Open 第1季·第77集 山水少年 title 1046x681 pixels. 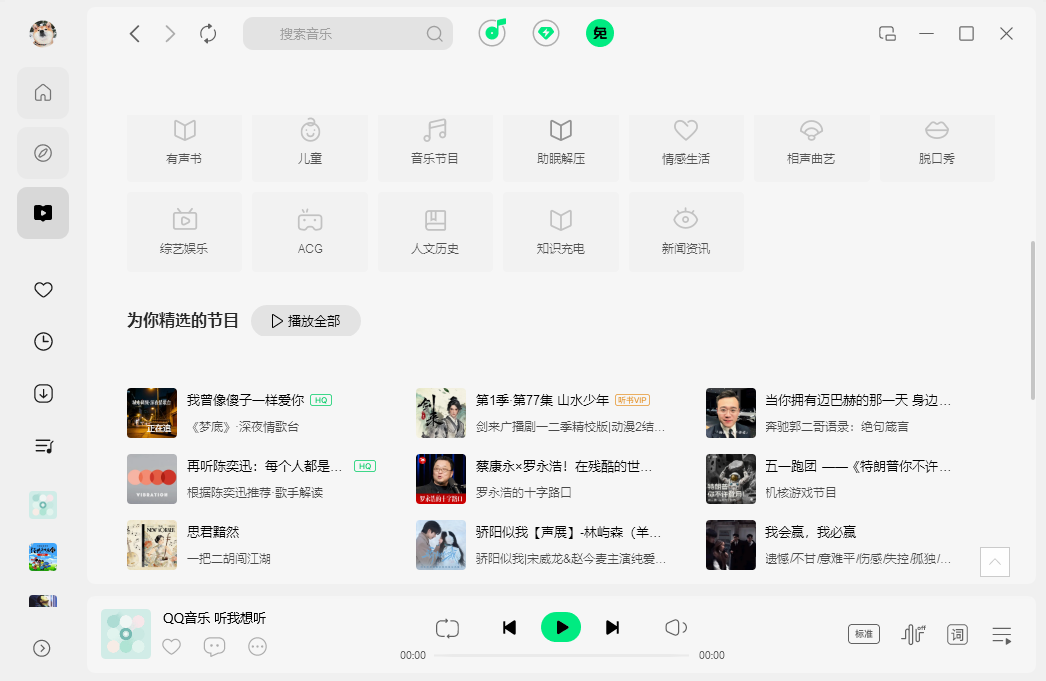pyautogui.click(x=542, y=400)
